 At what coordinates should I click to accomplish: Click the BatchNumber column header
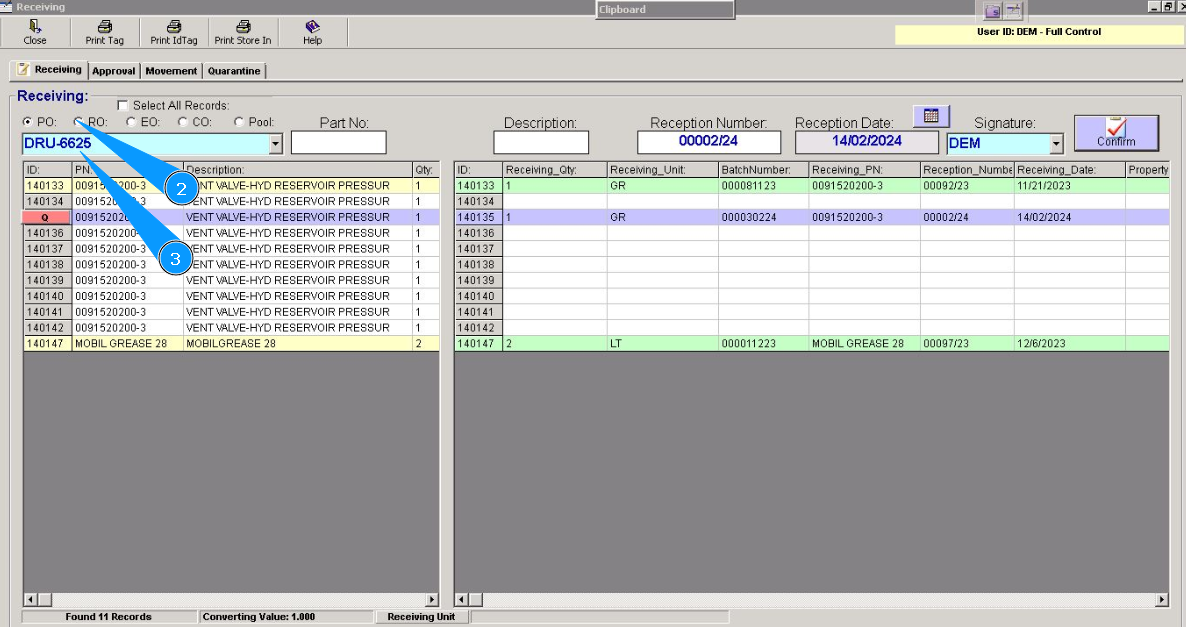[763, 170]
